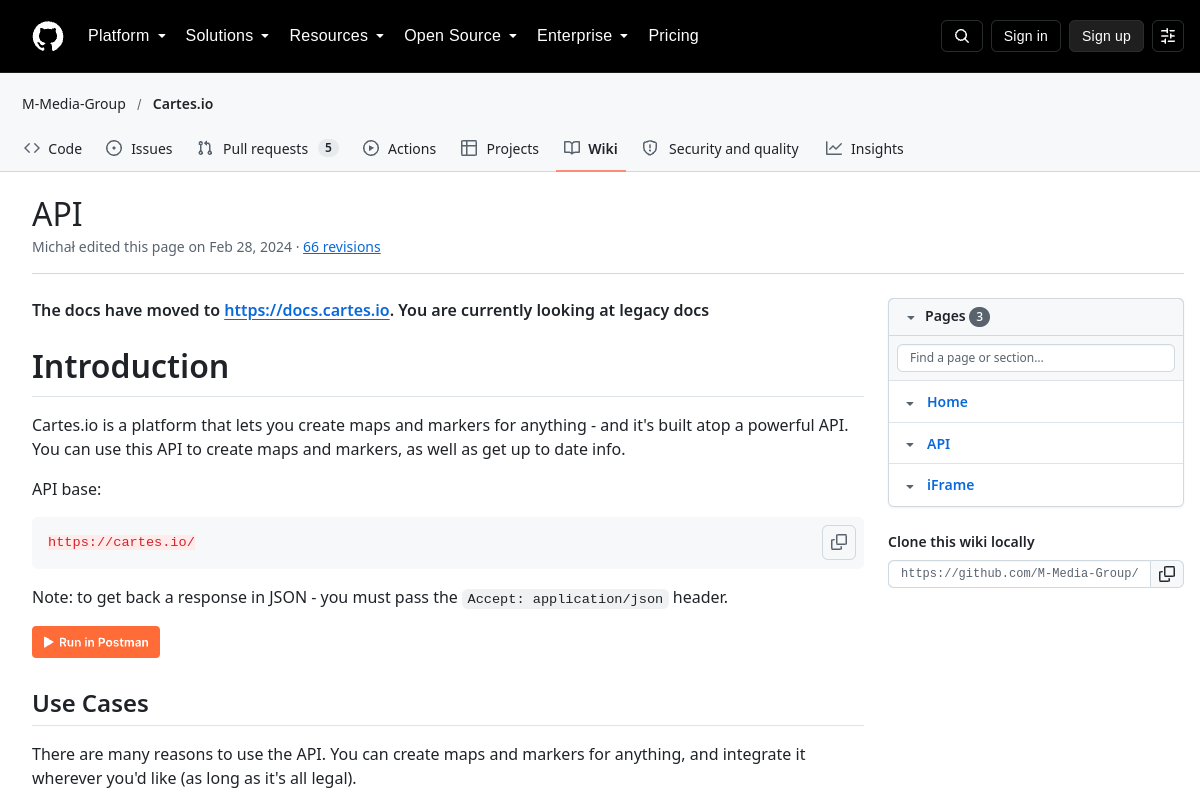Open the Home wiki page link
The width and height of the screenshot is (1200, 800).
947,402
